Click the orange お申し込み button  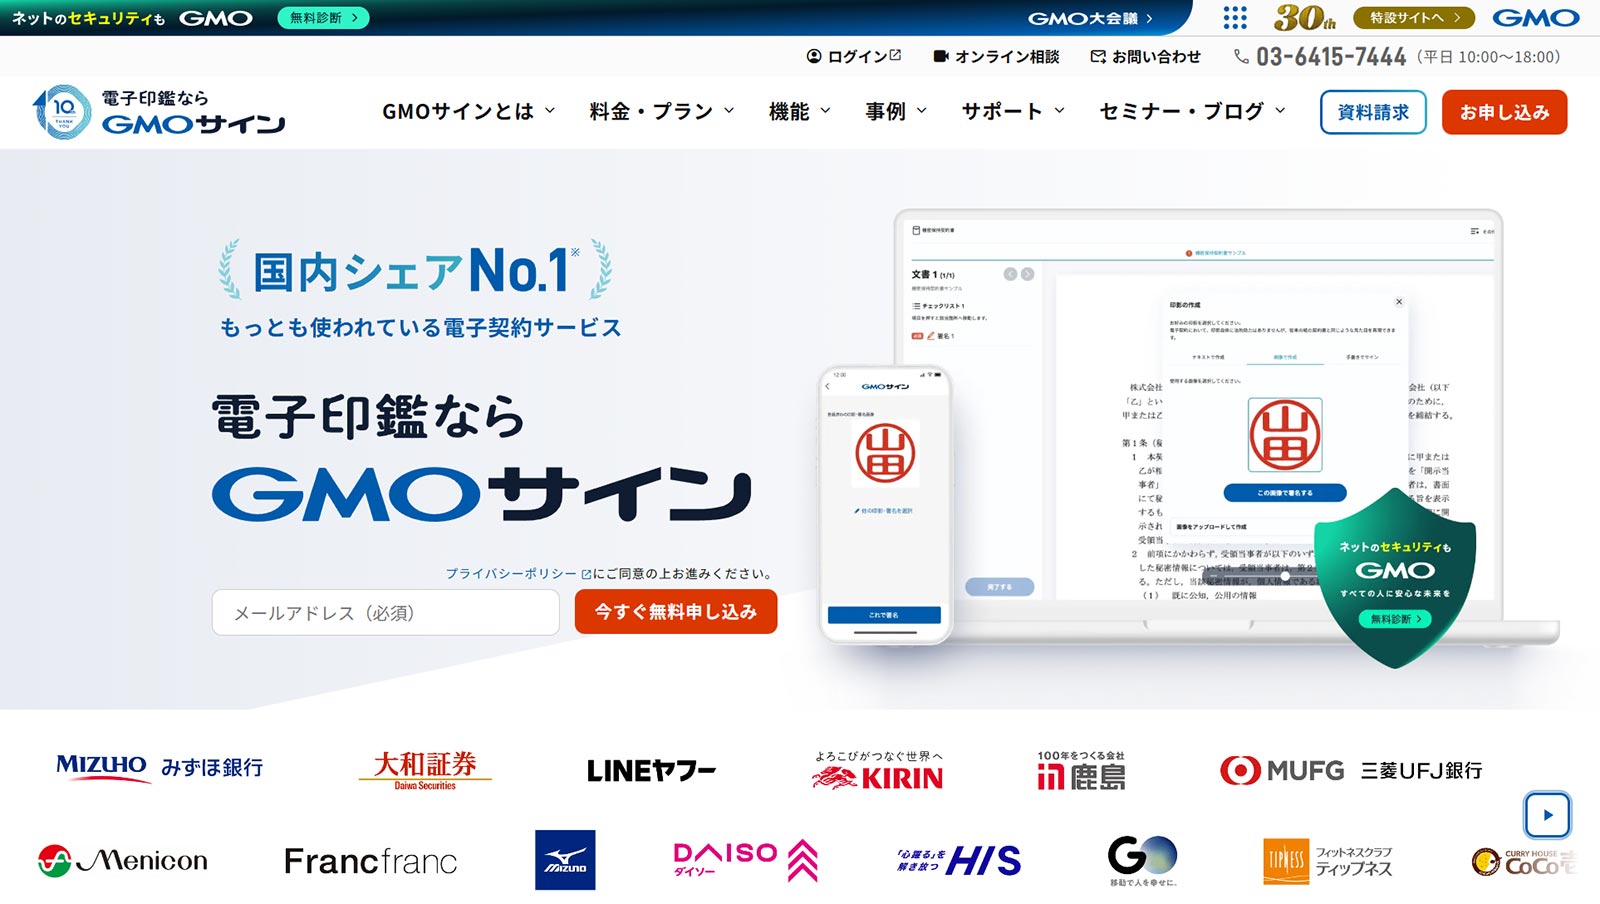[1504, 112]
